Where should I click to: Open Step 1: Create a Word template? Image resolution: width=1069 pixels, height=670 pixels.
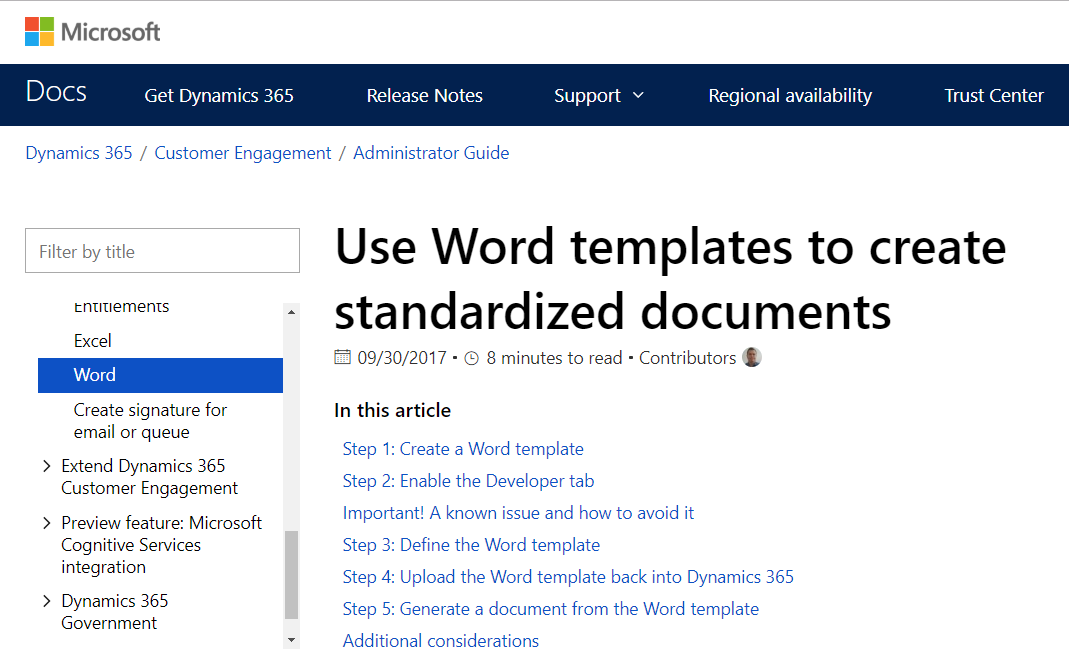(462, 449)
